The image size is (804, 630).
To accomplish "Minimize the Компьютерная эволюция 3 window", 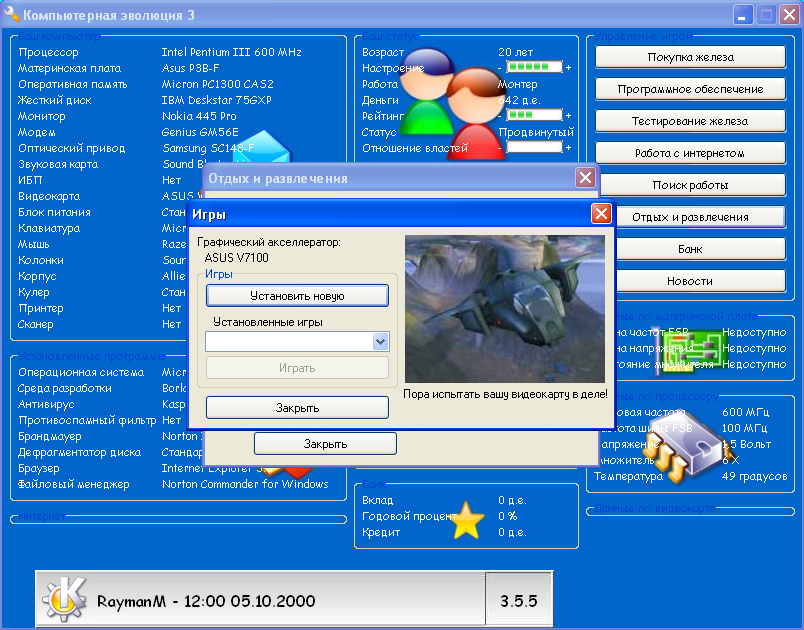I will (x=742, y=14).
